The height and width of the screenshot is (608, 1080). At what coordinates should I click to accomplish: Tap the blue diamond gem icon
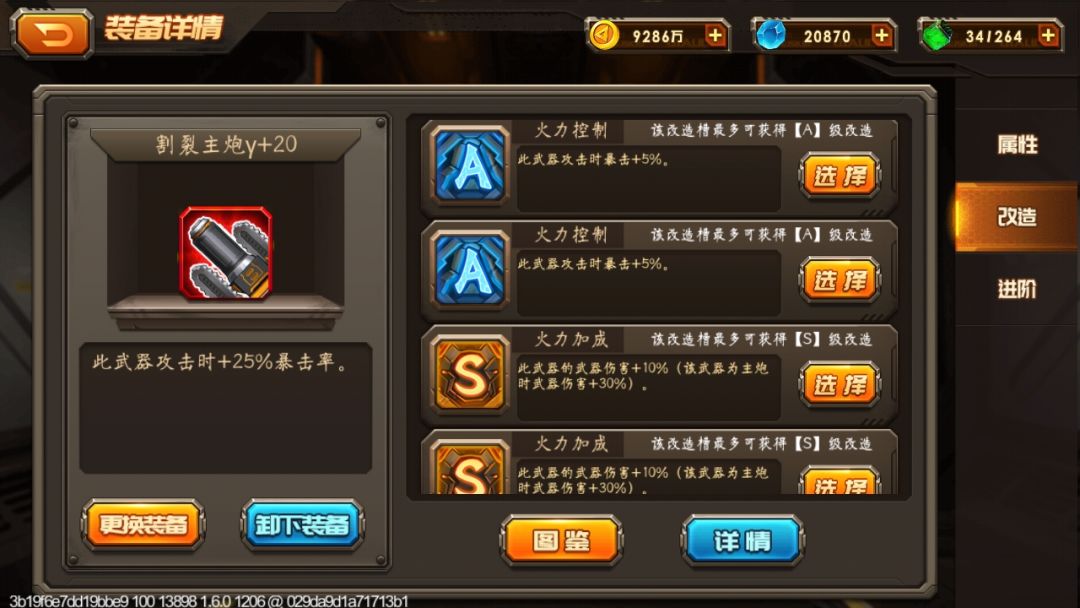click(770, 35)
